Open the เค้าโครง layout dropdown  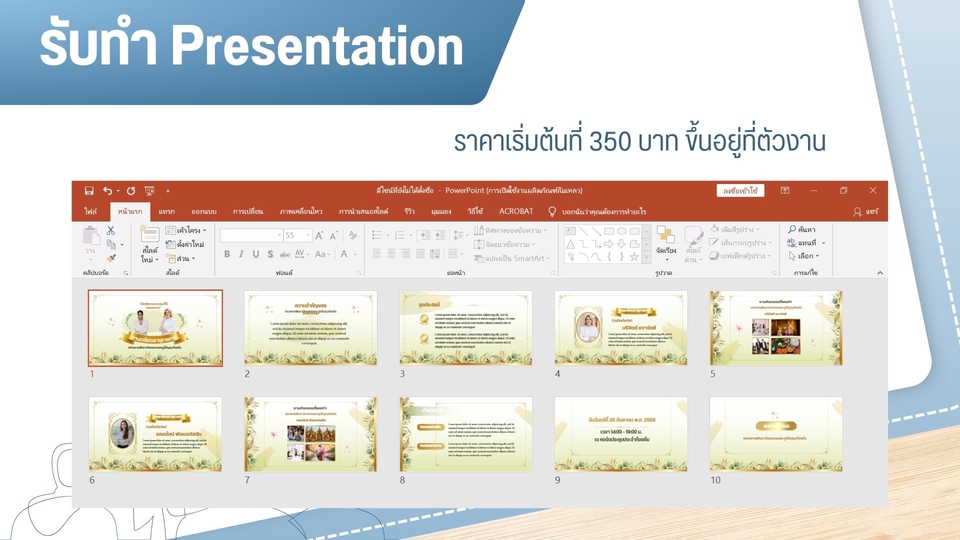[x=186, y=231]
